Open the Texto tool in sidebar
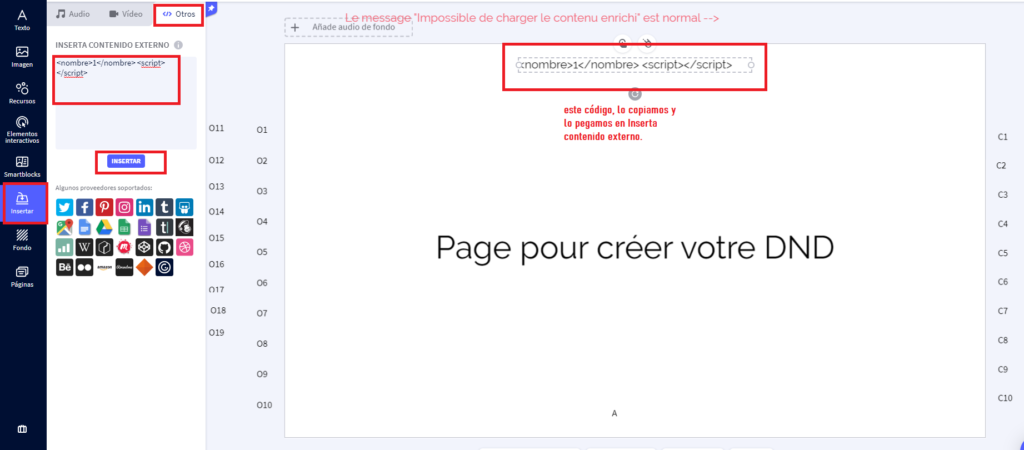 (x=22, y=19)
